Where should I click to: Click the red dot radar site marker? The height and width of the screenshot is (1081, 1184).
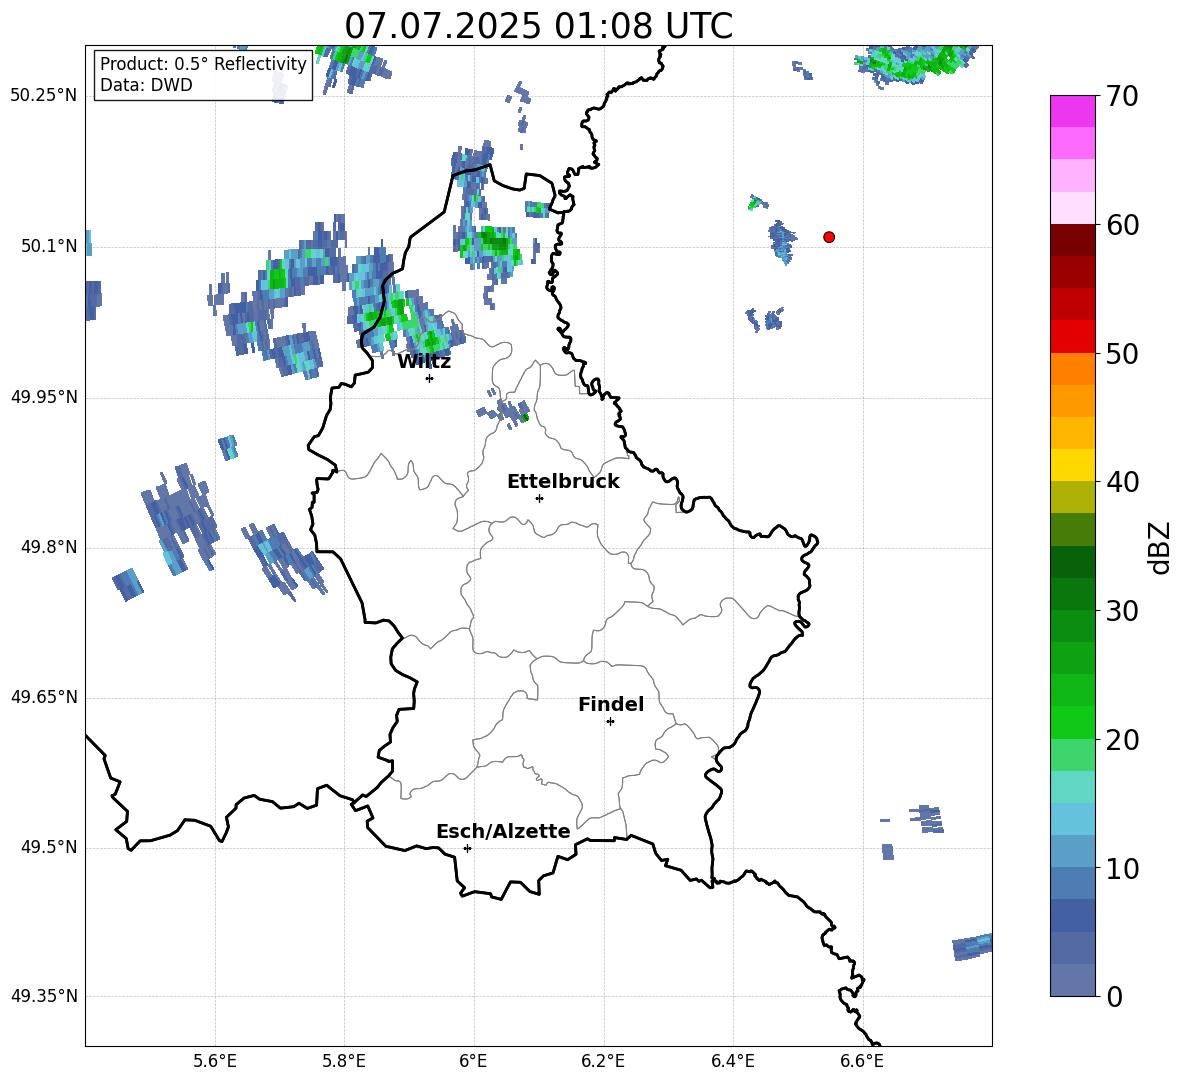point(828,237)
